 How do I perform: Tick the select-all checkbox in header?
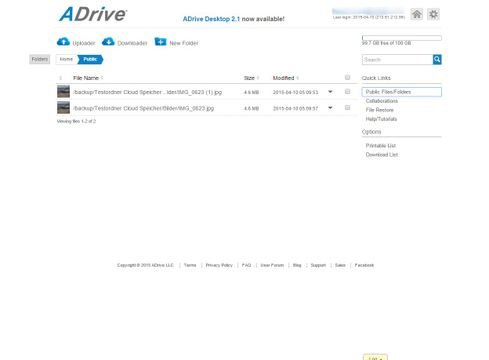point(347,77)
